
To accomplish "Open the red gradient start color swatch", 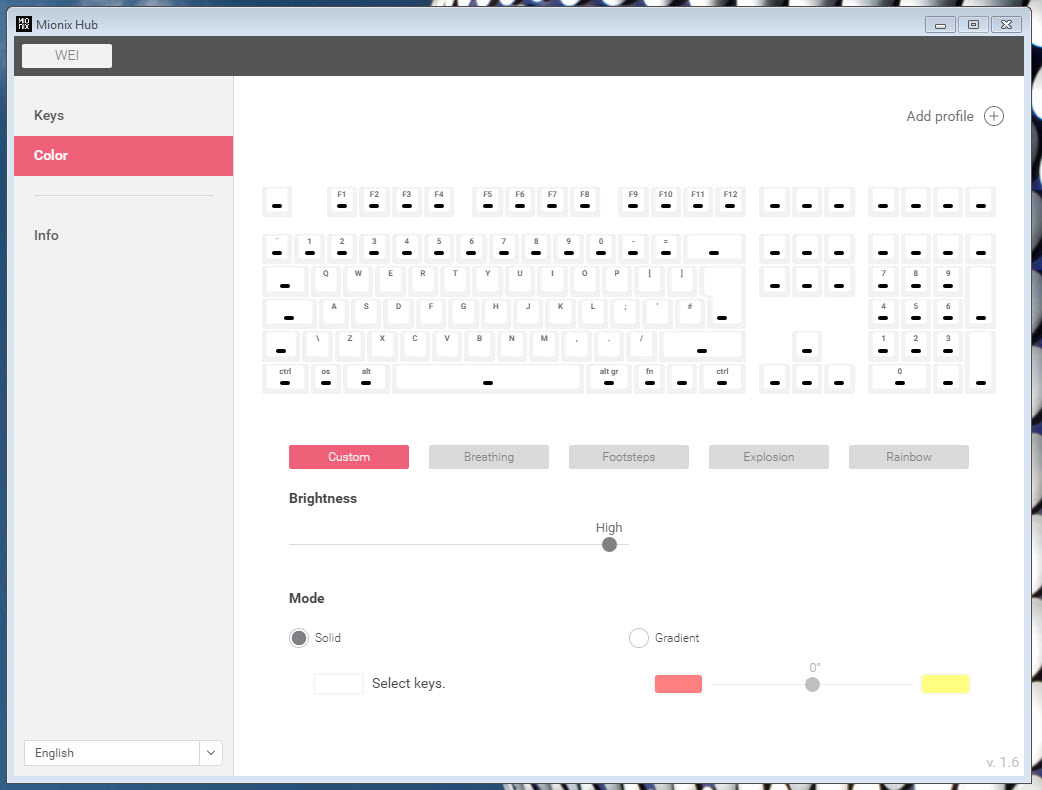I will coord(678,684).
